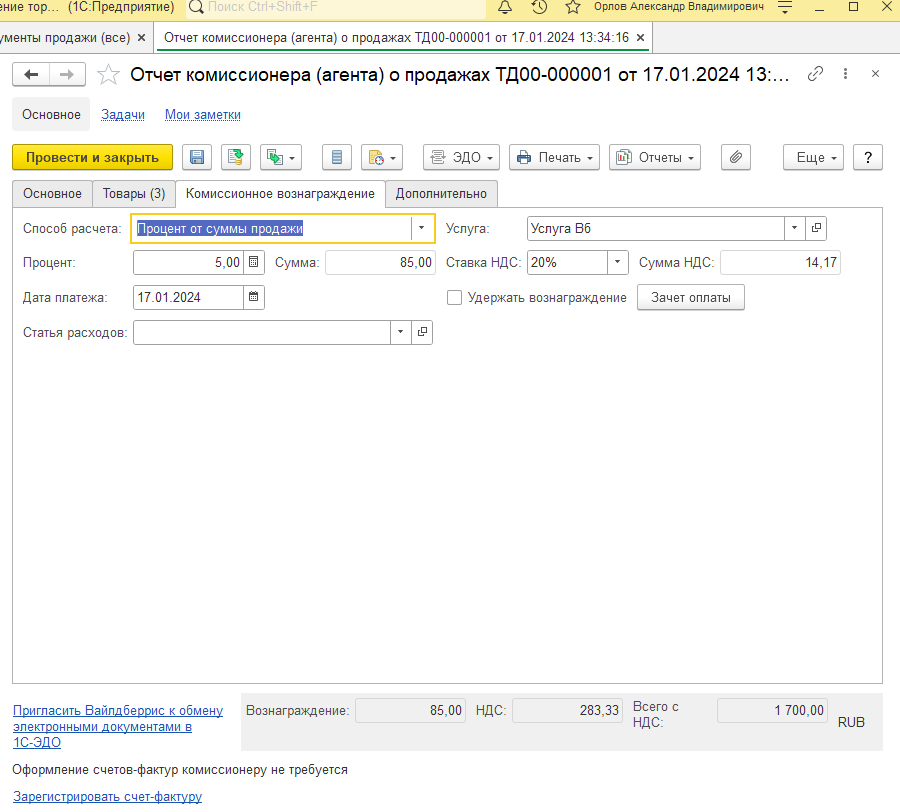The width and height of the screenshot is (900, 812).
Task: Save the document with the floppy disk icon
Action: tap(197, 157)
